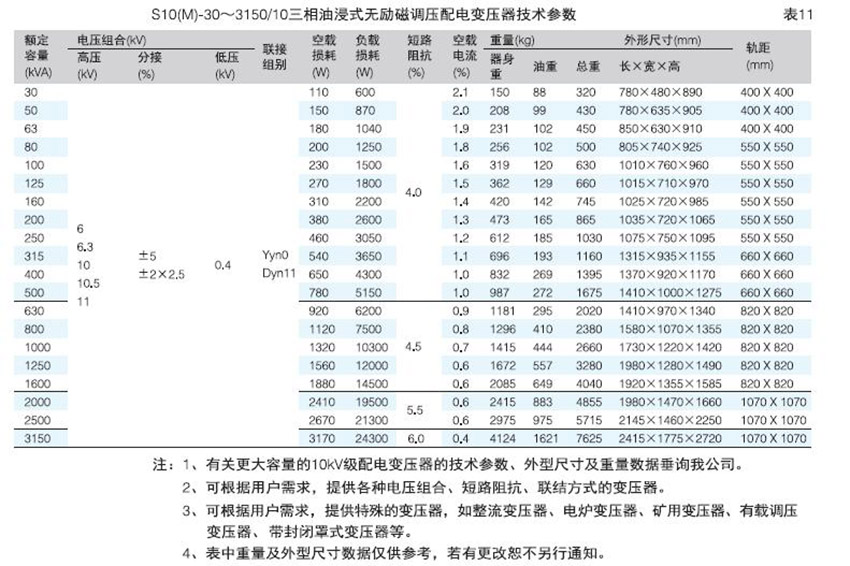Image resolution: width=850 pixels, height=566 pixels.
Task: Select the 5.5 short-circuit impedance value
Action: click(416, 409)
